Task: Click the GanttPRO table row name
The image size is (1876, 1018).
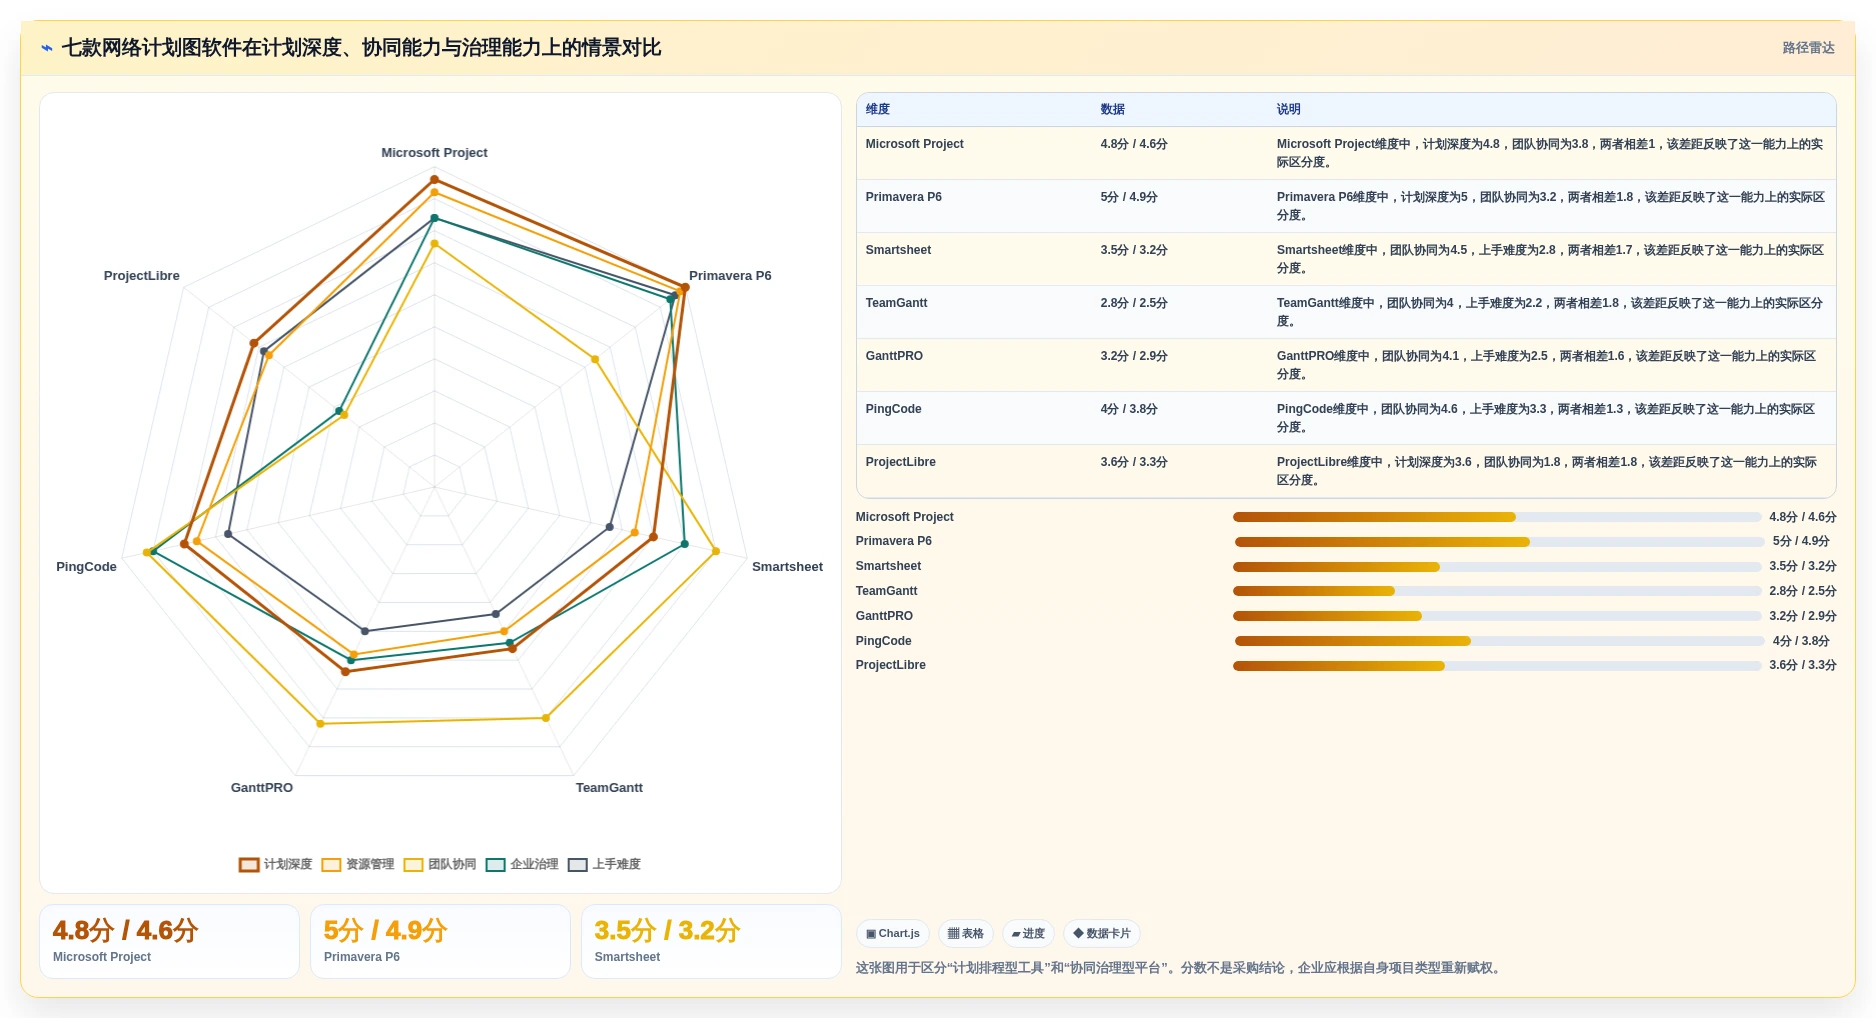Action: click(x=894, y=356)
